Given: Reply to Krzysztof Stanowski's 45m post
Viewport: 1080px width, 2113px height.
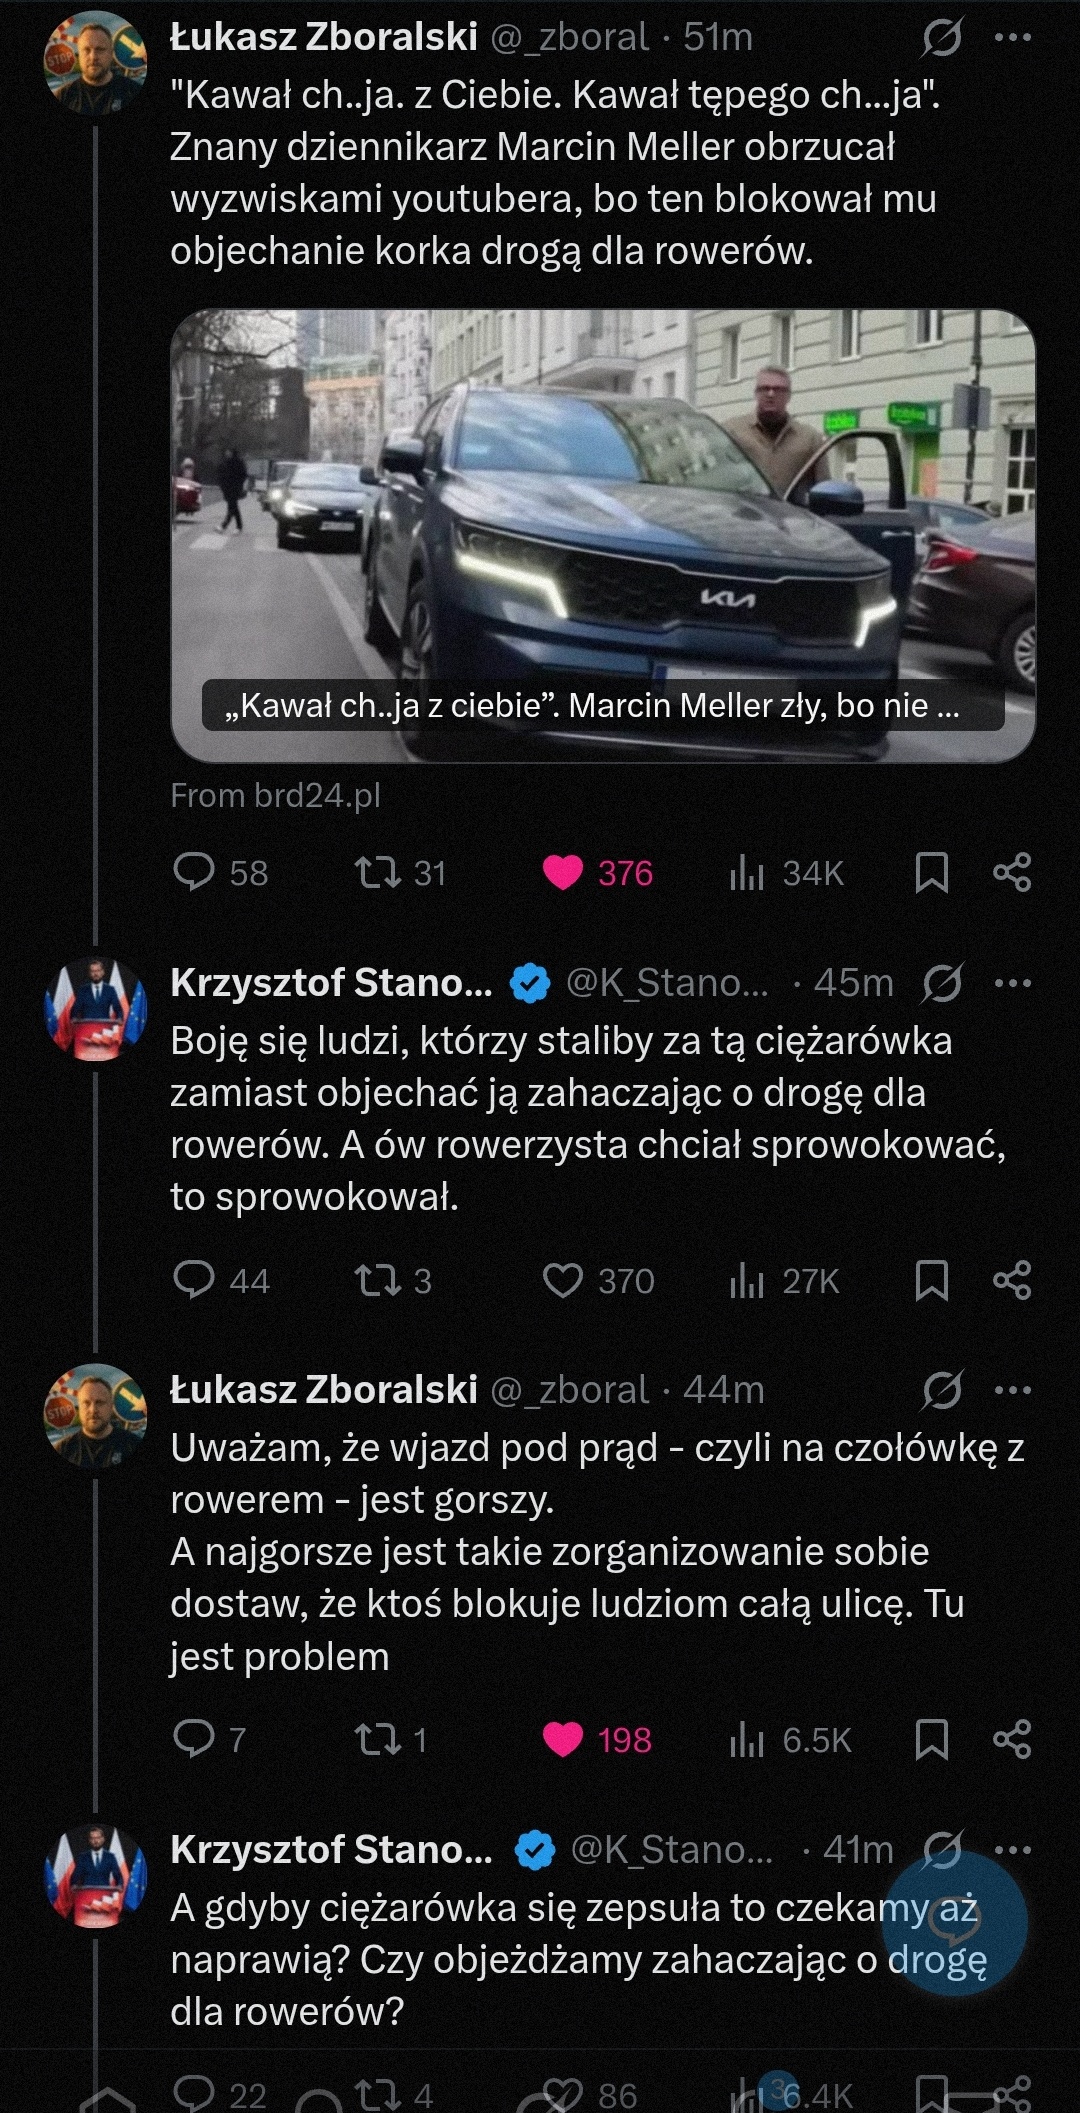Looking at the screenshot, I should click(194, 1280).
